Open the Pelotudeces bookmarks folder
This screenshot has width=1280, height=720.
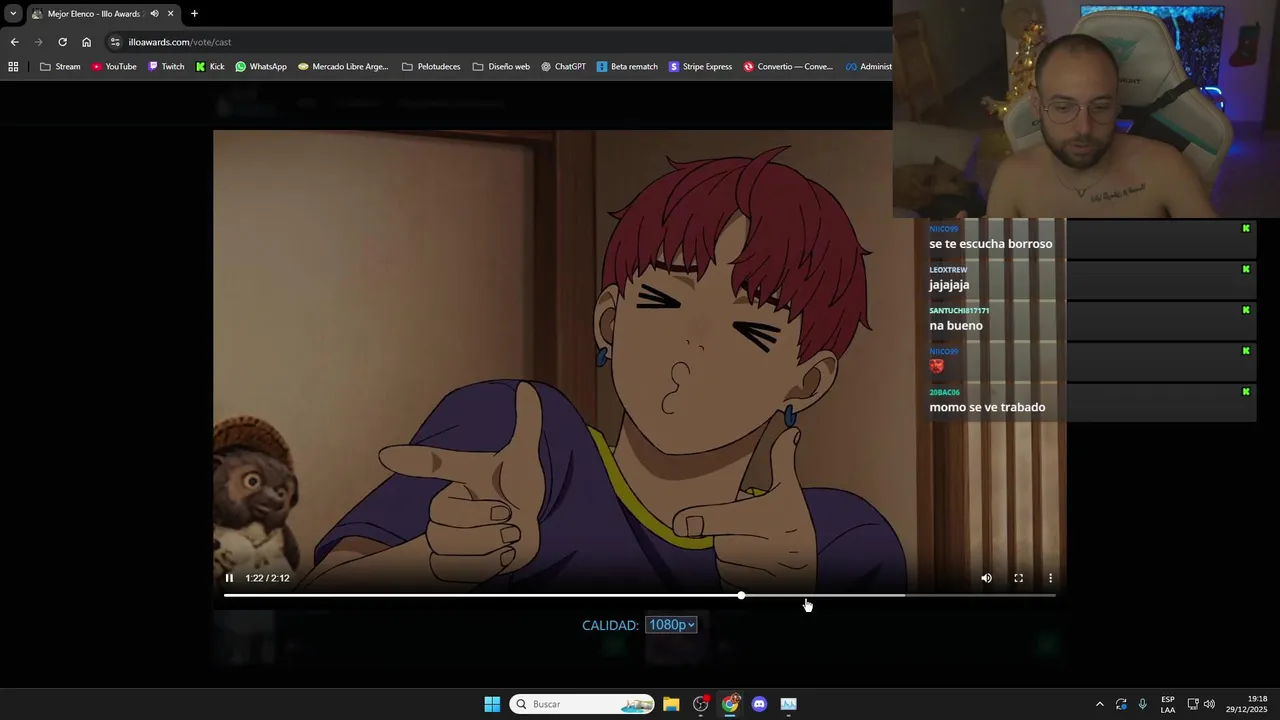431,67
